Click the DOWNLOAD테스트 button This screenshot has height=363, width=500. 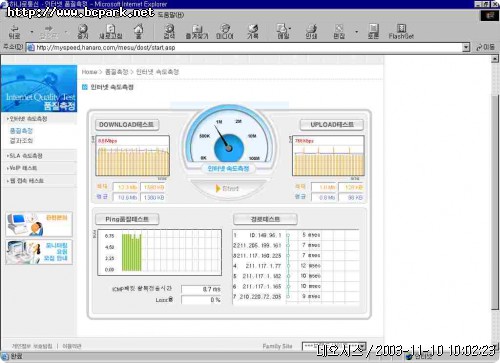coord(127,125)
